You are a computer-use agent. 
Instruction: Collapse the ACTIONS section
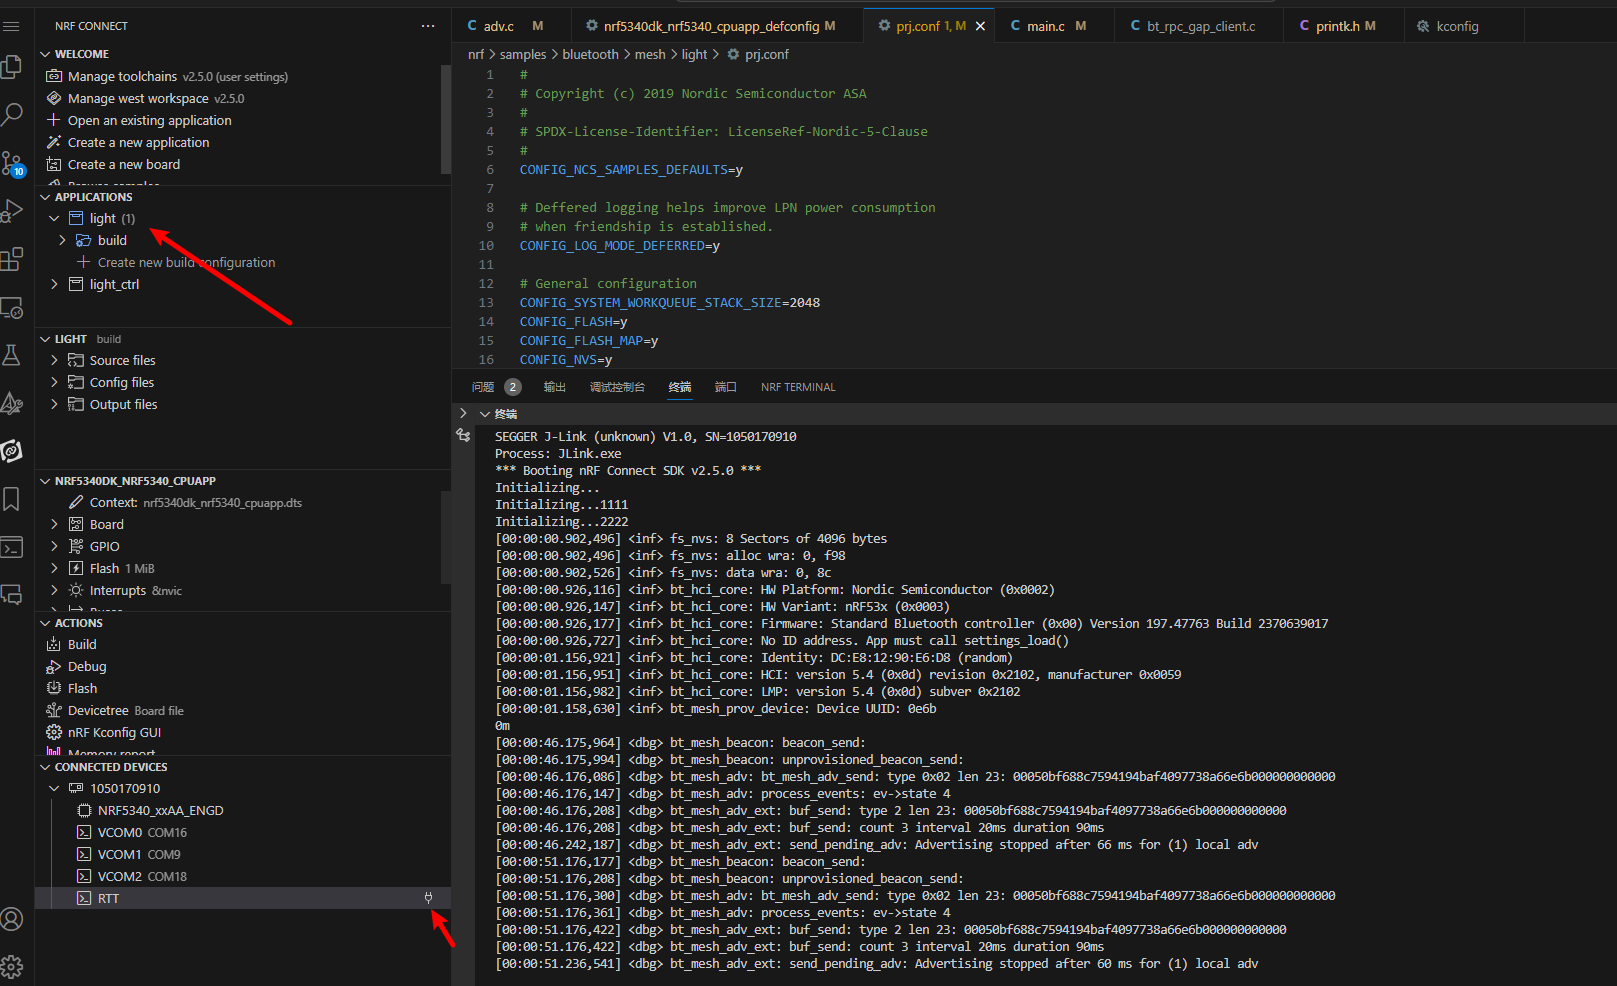45,623
